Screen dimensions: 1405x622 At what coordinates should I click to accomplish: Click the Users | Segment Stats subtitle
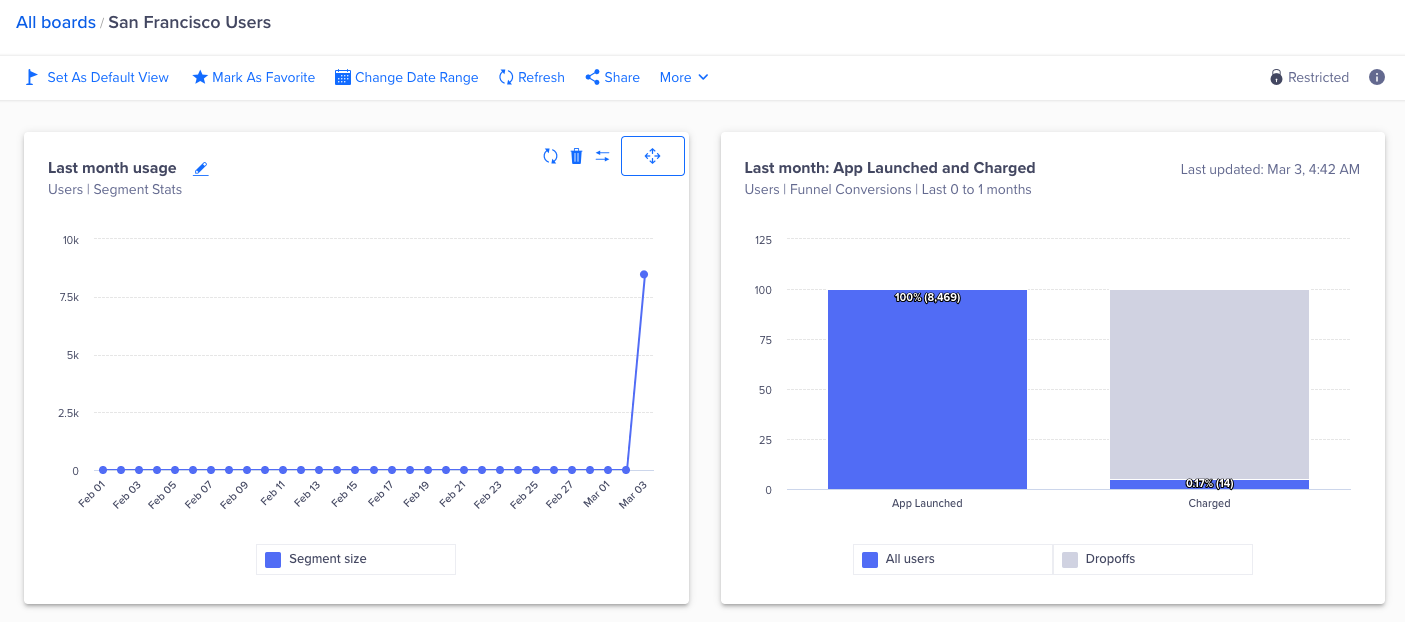coord(115,189)
